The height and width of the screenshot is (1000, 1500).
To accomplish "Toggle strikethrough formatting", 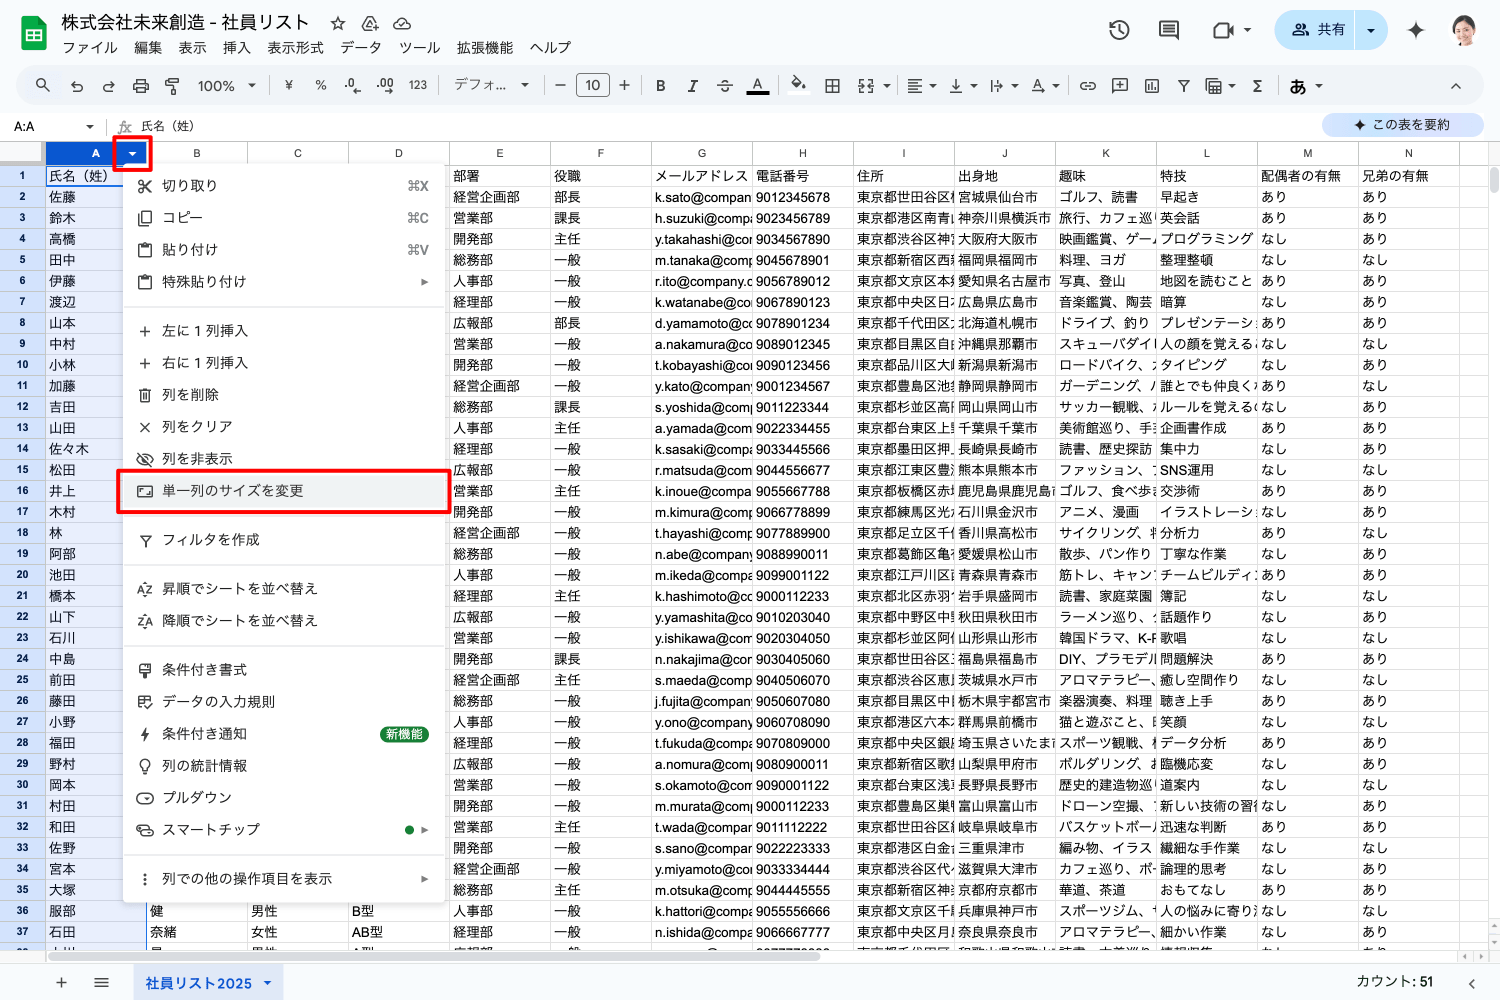I will pyautogui.click(x=725, y=86).
